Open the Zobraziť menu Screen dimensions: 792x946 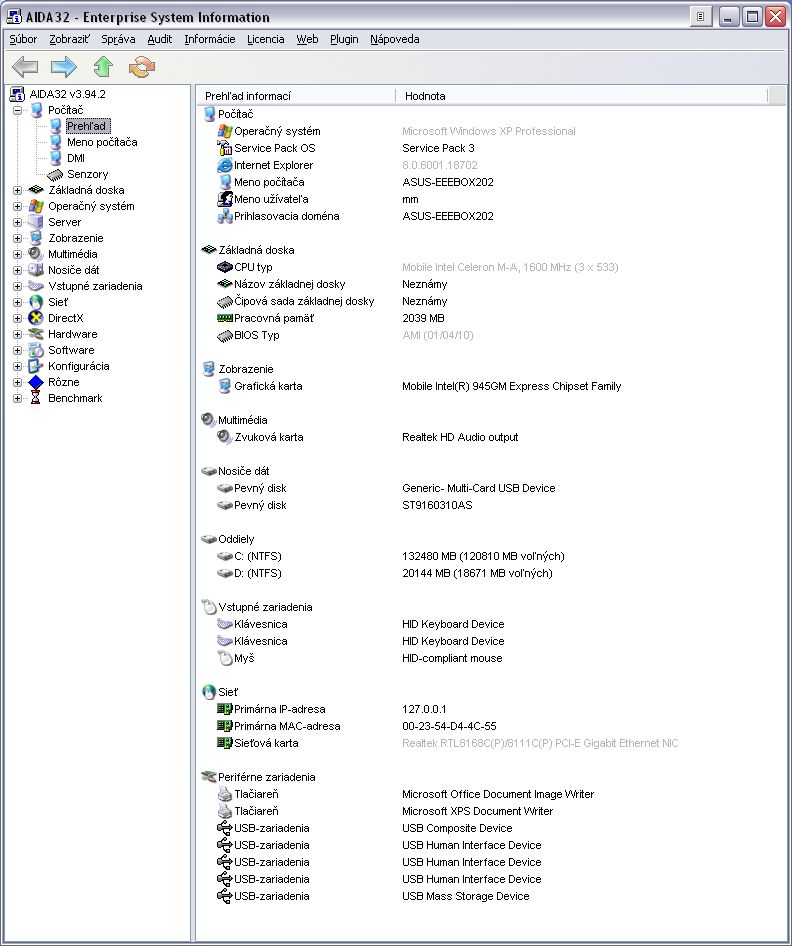coord(69,39)
